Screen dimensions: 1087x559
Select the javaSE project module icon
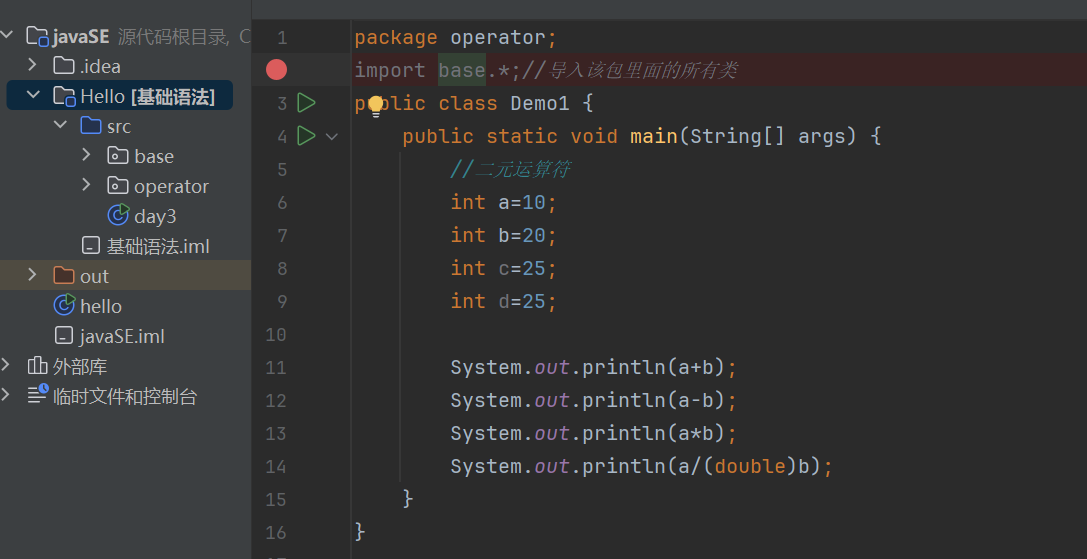(x=37, y=36)
